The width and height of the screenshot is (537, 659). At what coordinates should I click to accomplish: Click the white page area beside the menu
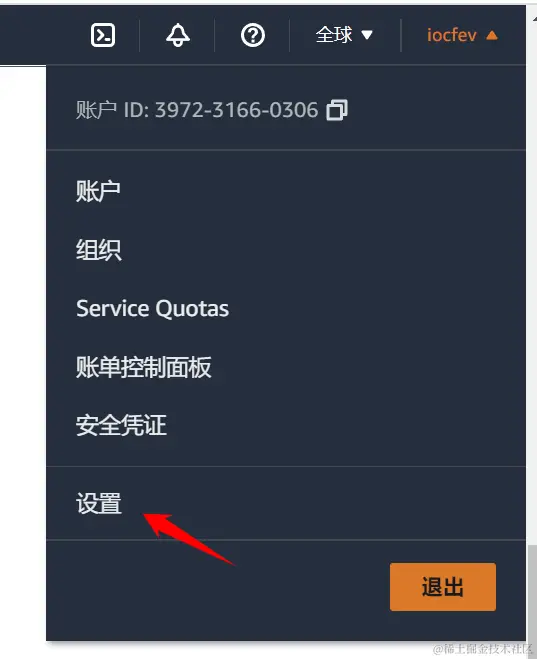tap(23, 336)
